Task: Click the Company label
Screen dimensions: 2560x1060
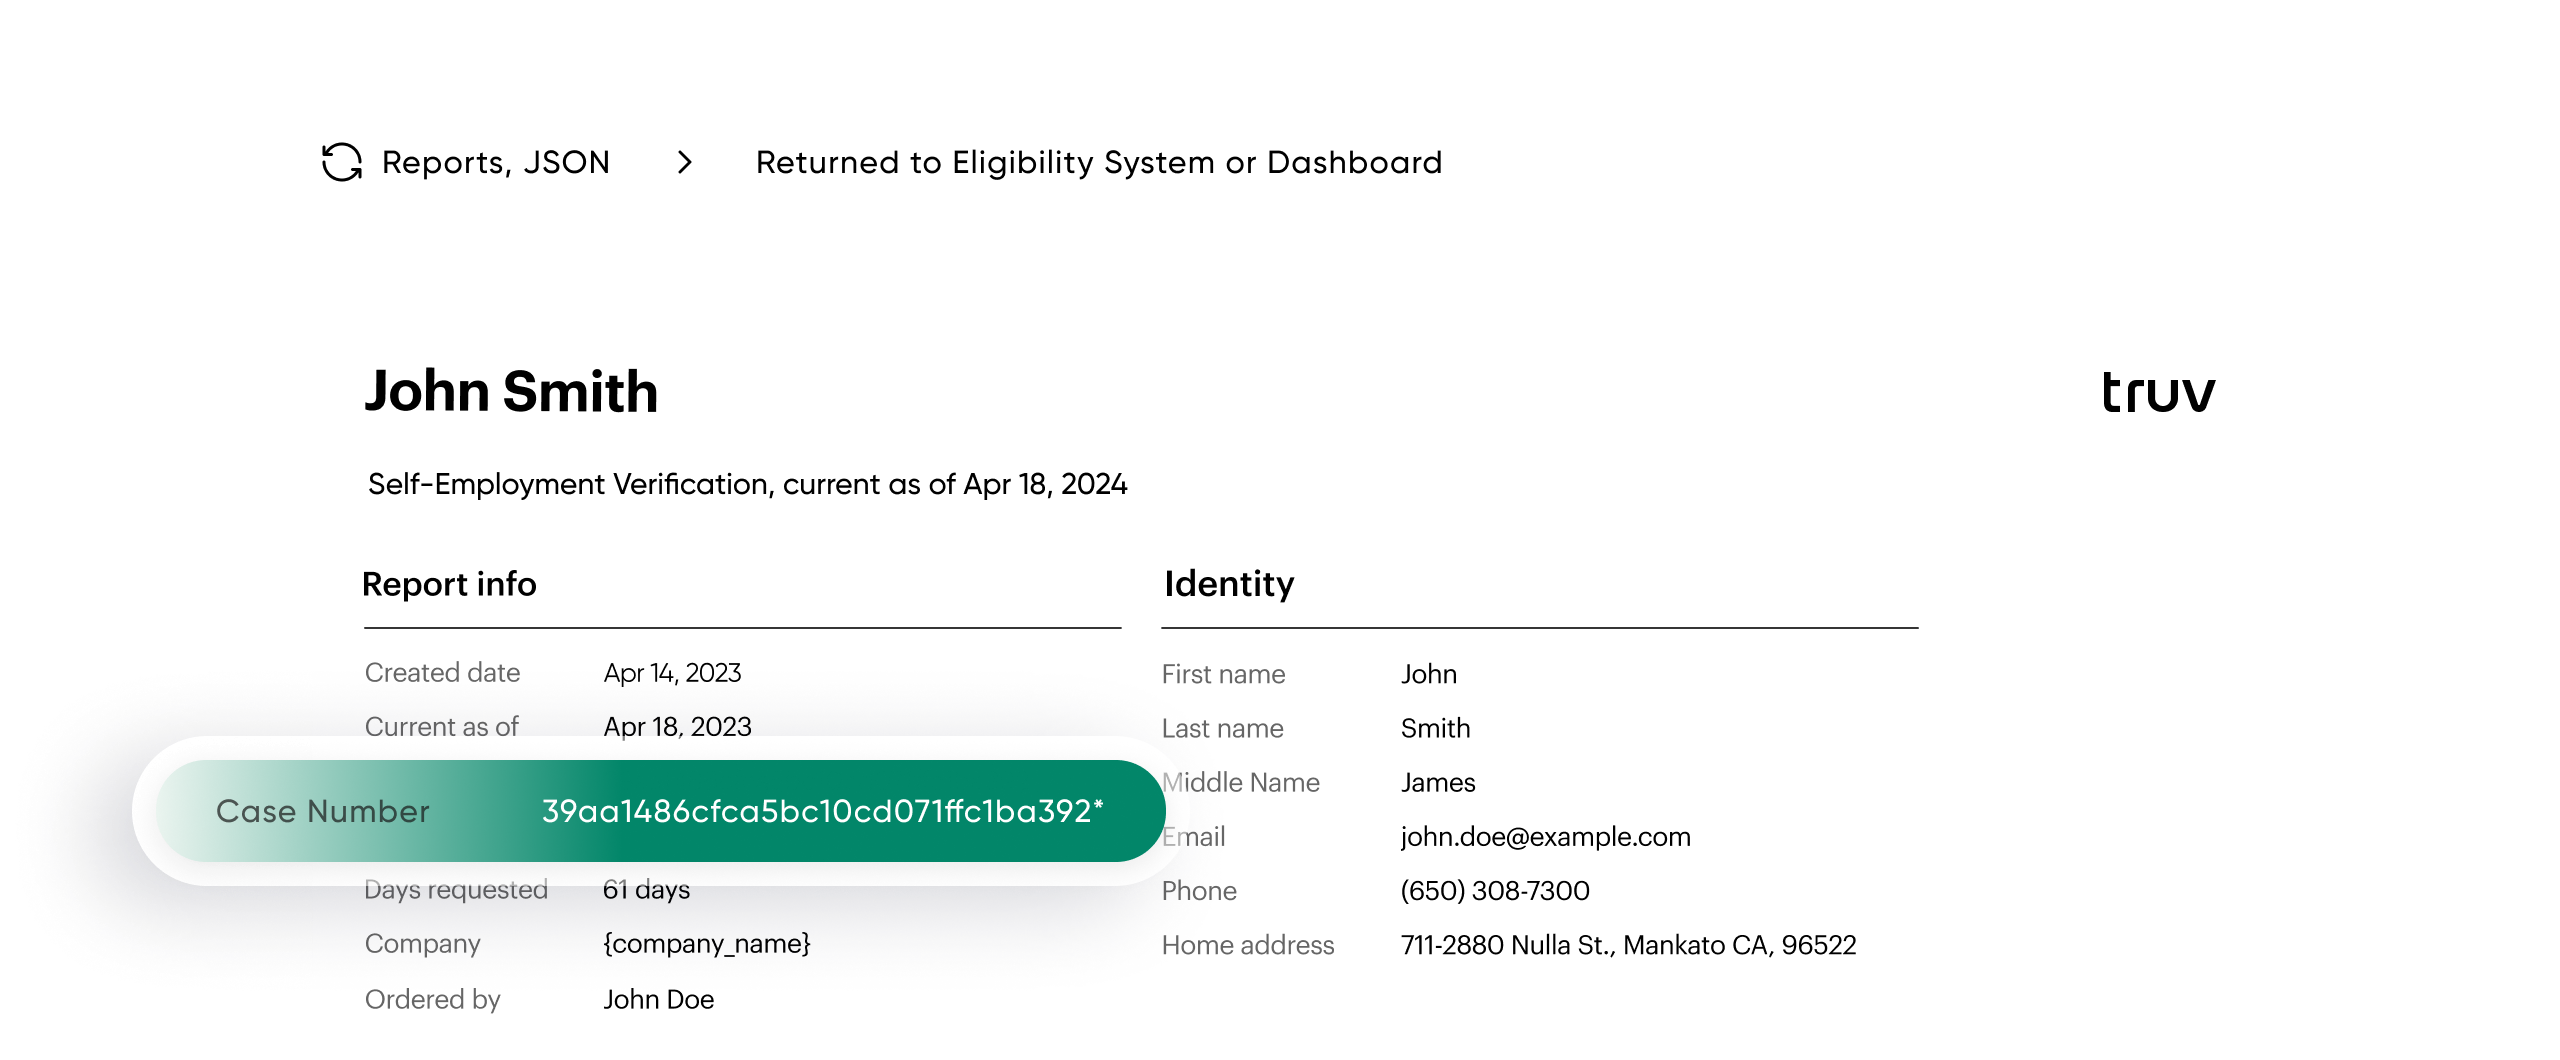Action: click(422, 944)
